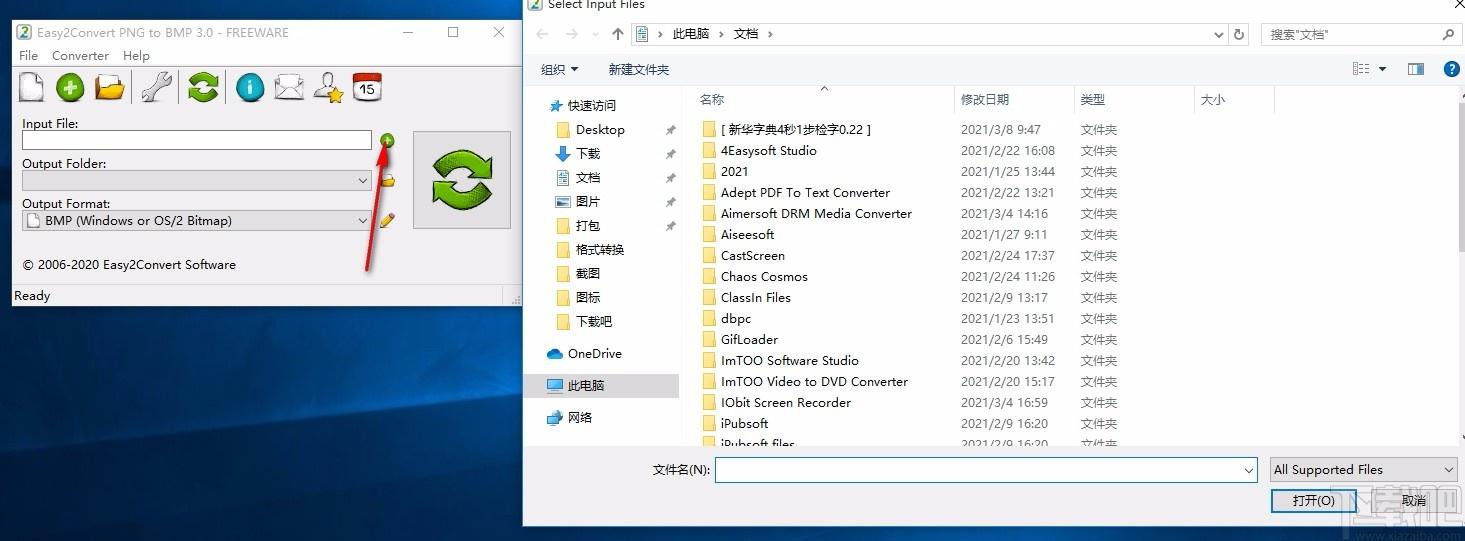The image size is (1465, 541).
Task: Select the ClassIn Files folder
Action: point(755,297)
